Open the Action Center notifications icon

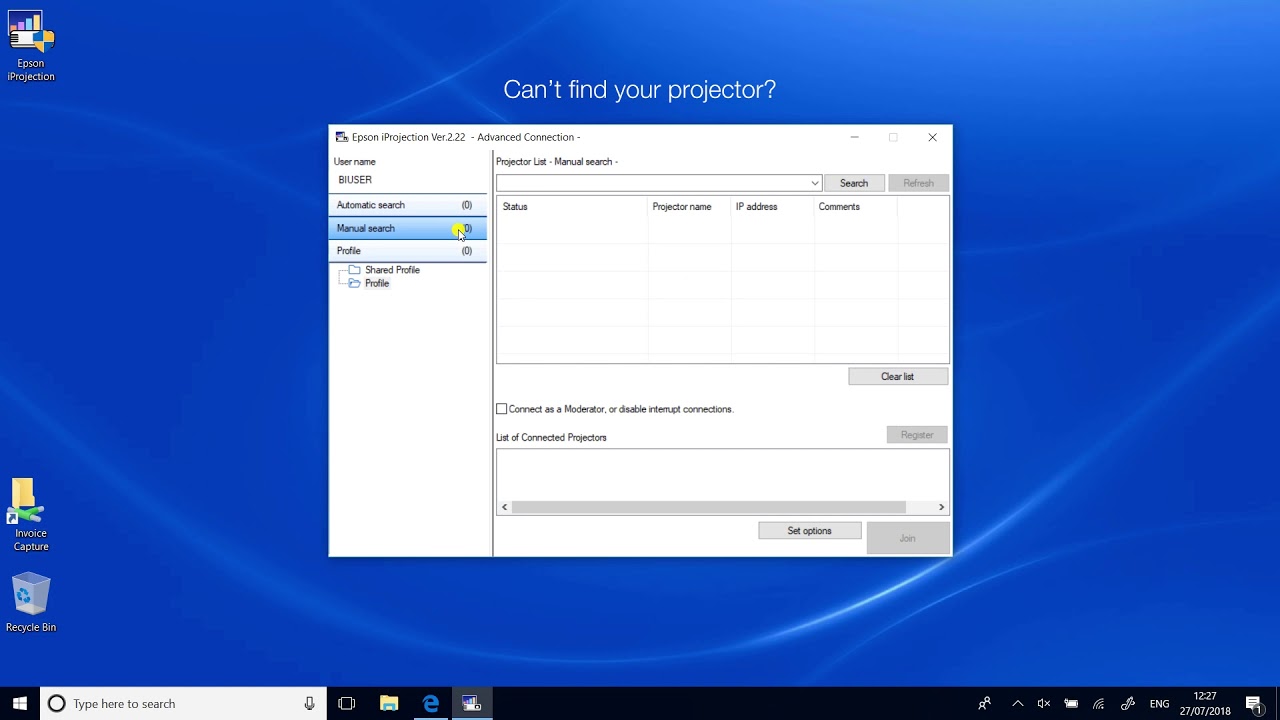[x=1253, y=704]
